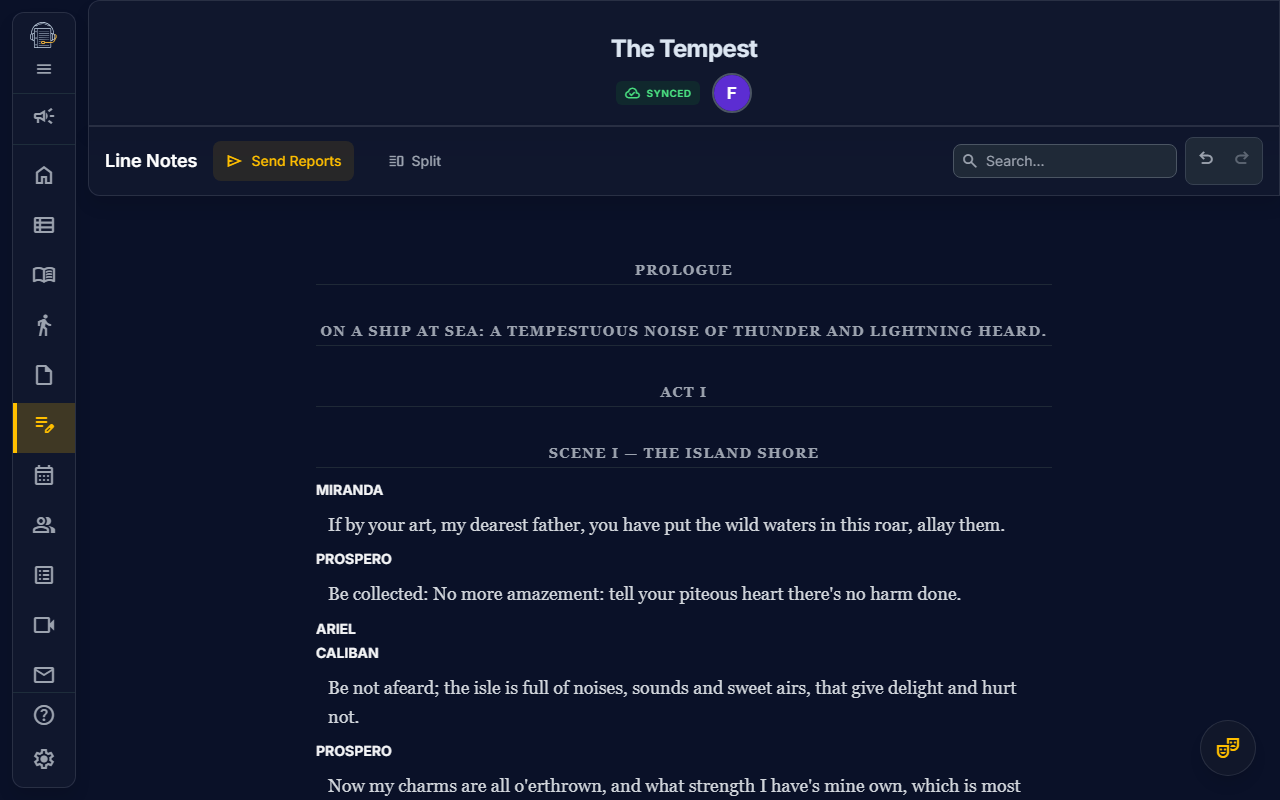
Task: Open the hamburger menu below the app logo
Action: point(44,69)
